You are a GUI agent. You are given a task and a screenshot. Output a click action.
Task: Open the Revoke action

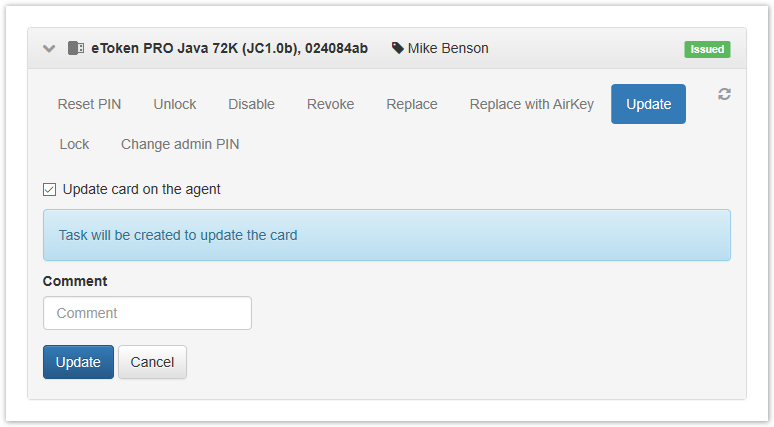(x=330, y=104)
